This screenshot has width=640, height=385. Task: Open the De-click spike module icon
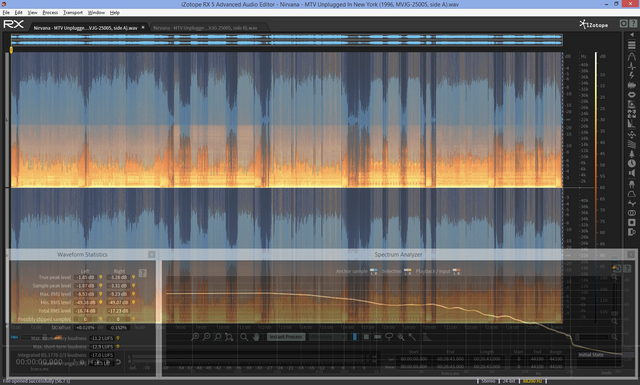pos(632,66)
